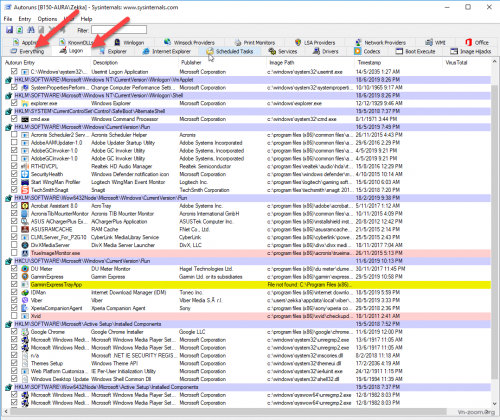This screenshot has width=500, height=420.
Task: Switch to the Explorer tab
Action: pos(113,51)
